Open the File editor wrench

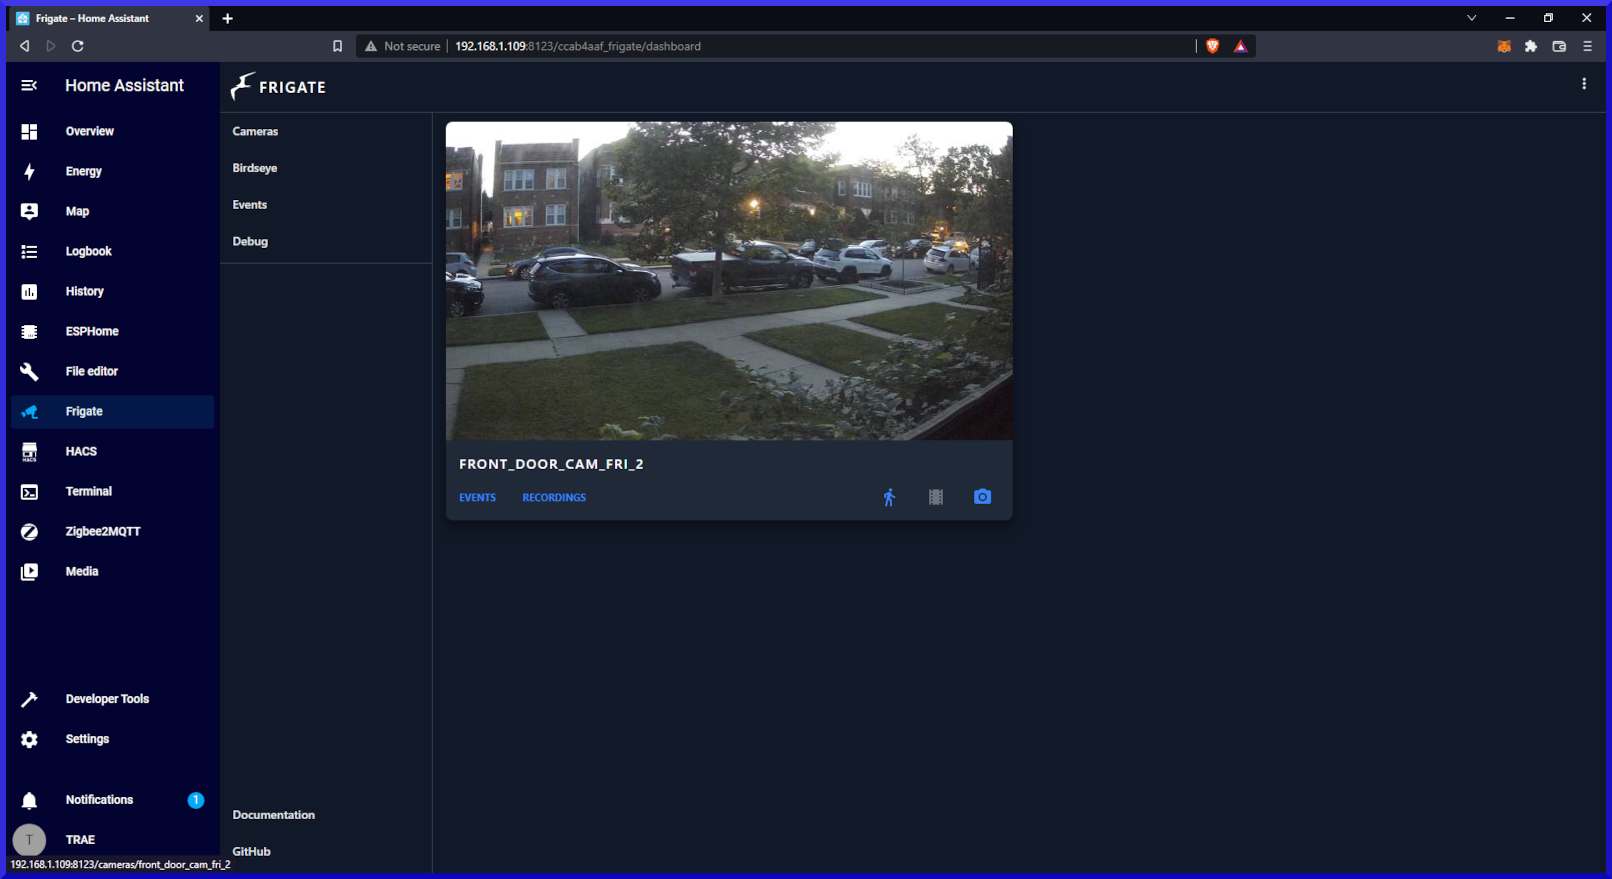pos(30,371)
